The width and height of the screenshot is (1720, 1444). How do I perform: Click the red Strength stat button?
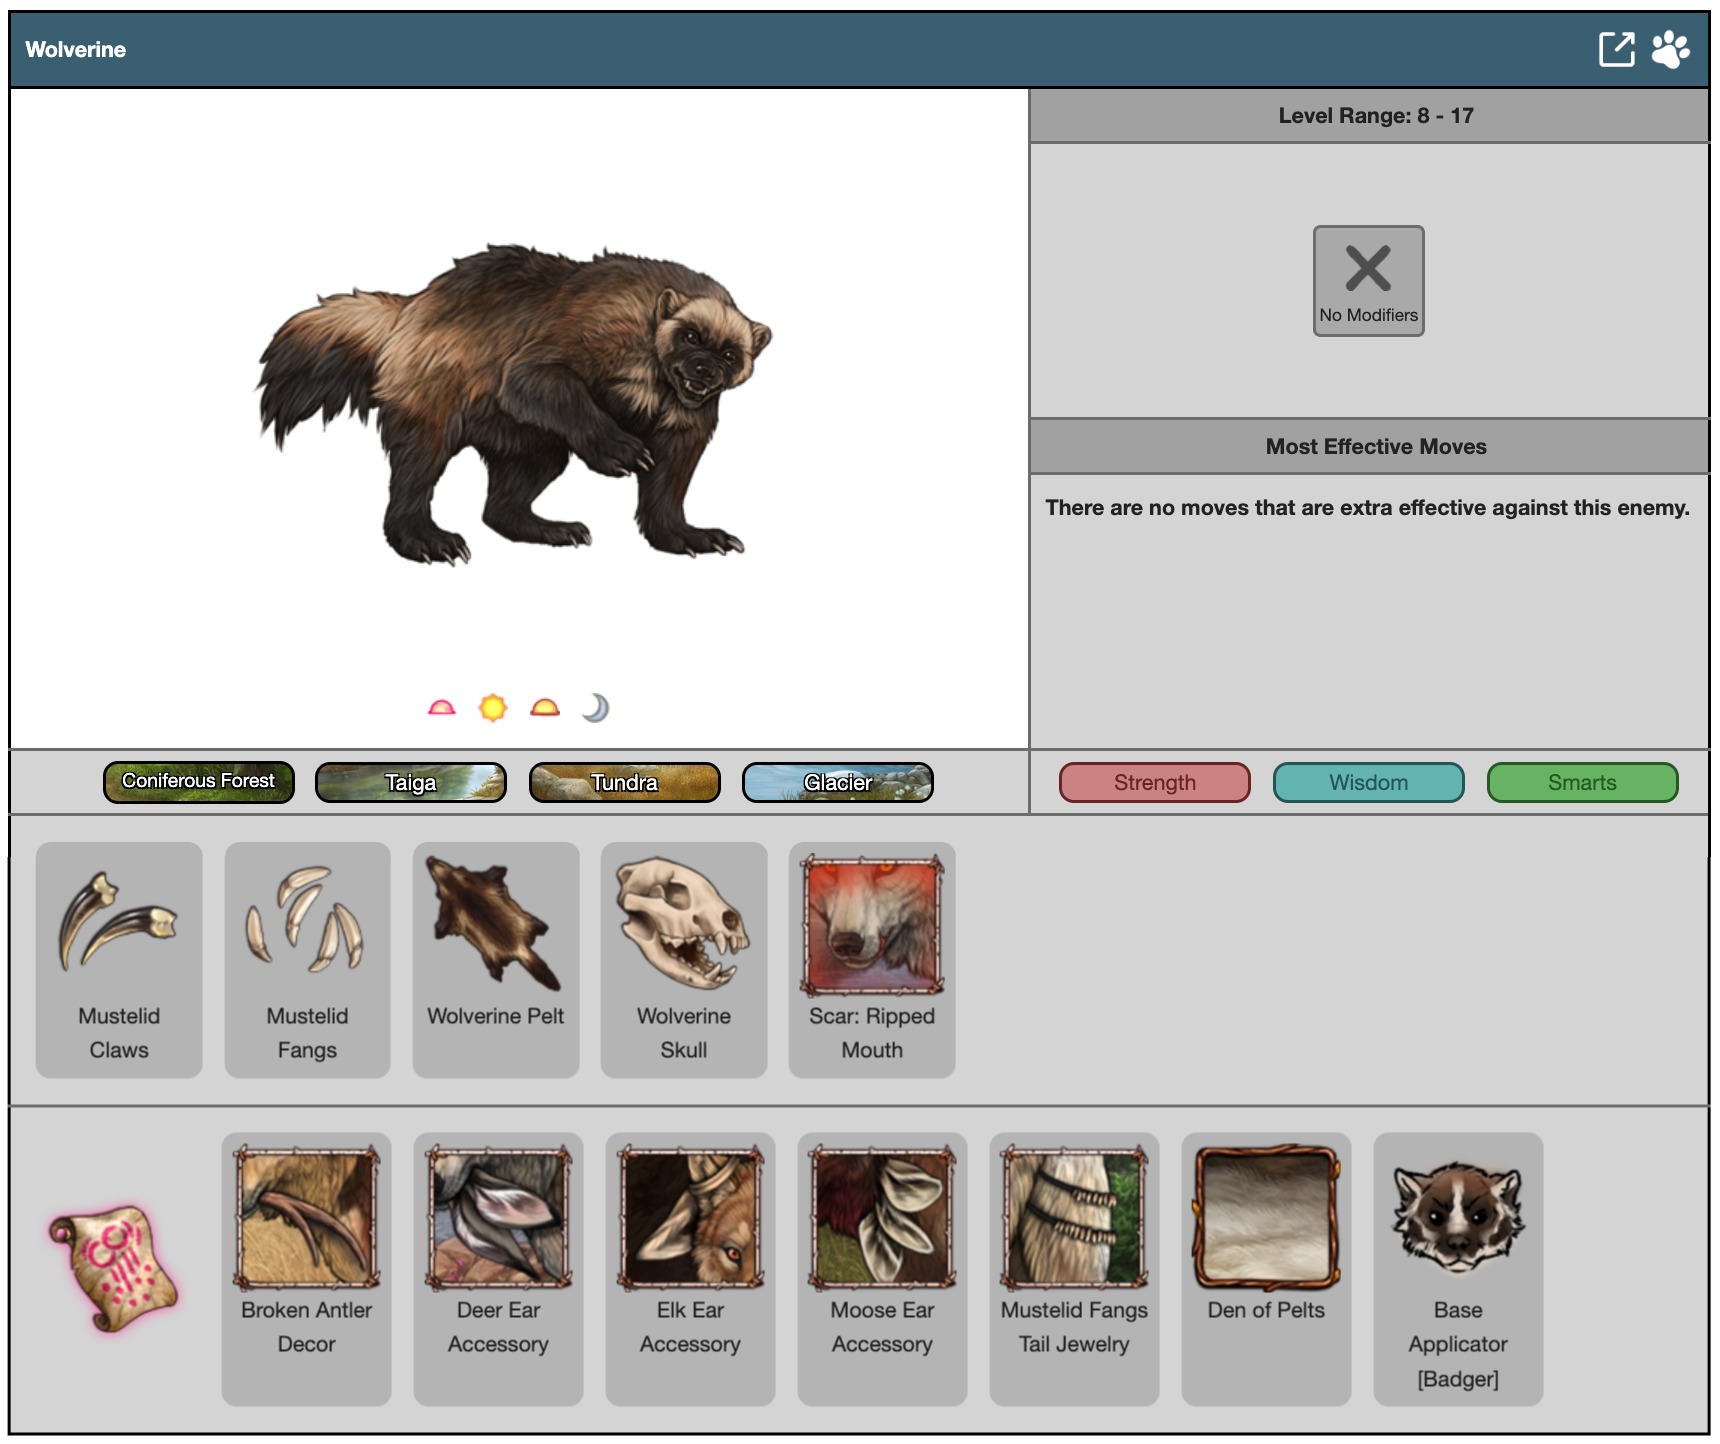pyautogui.click(x=1155, y=782)
